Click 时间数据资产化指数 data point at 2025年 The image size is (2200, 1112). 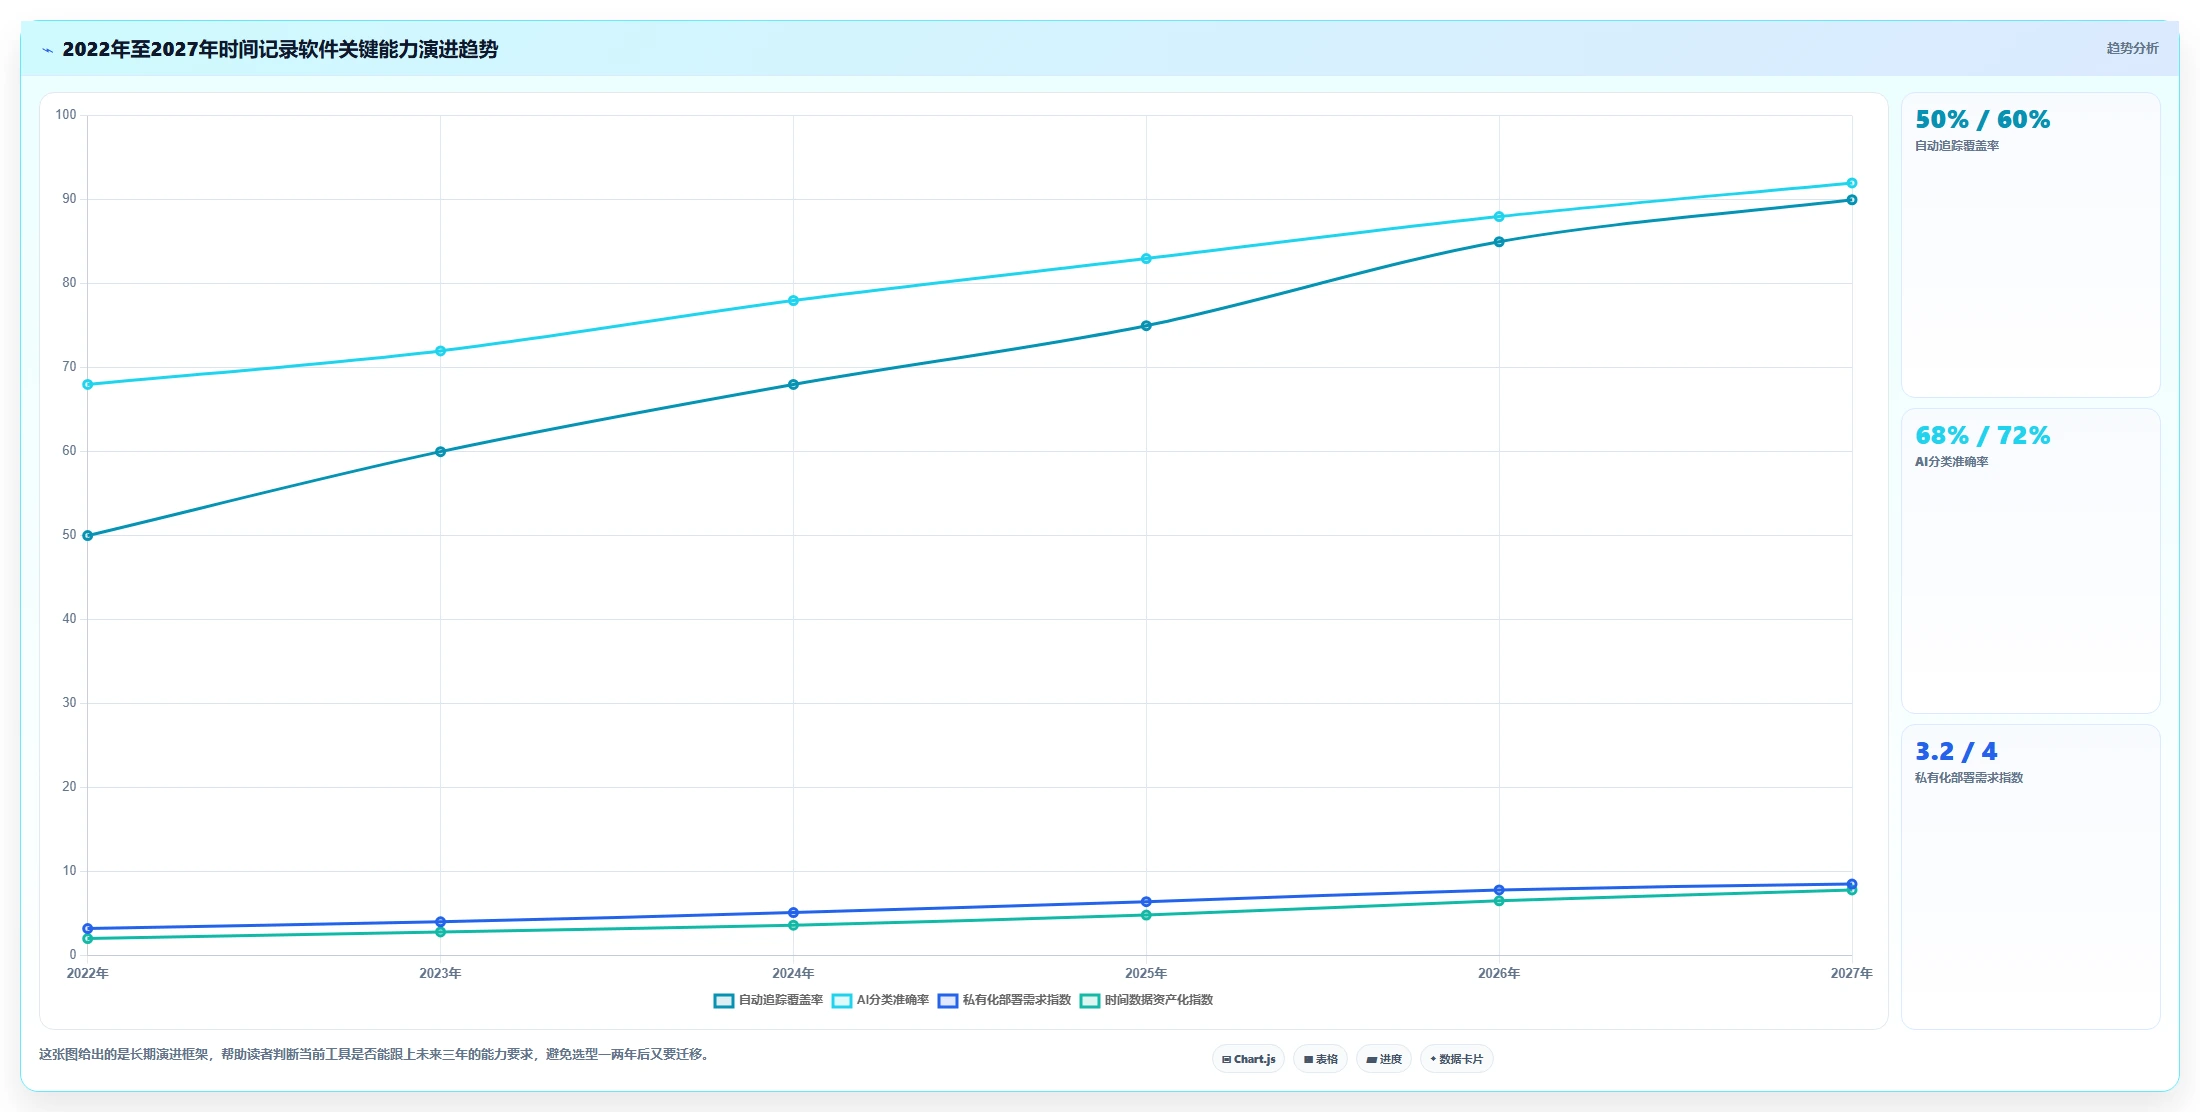(1146, 915)
